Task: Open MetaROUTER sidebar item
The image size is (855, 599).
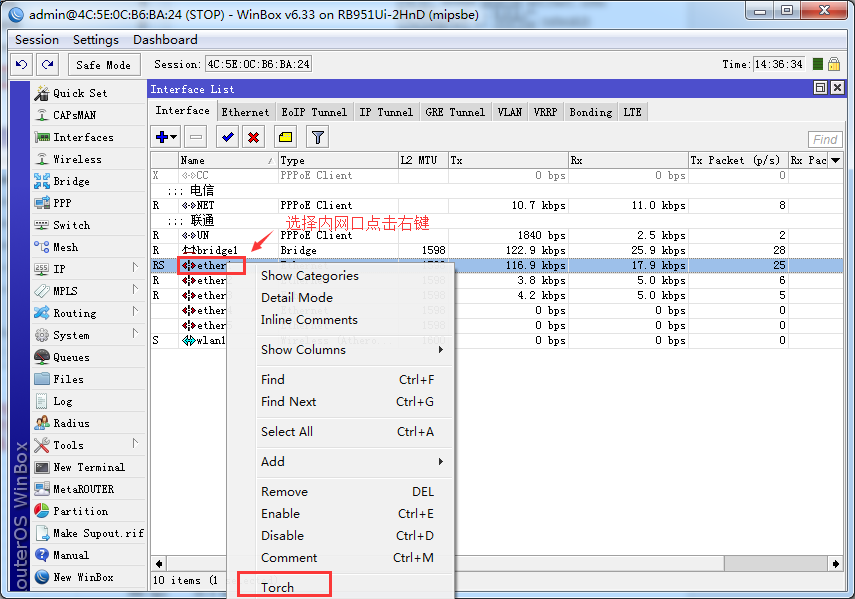Action: click(89, 489)
